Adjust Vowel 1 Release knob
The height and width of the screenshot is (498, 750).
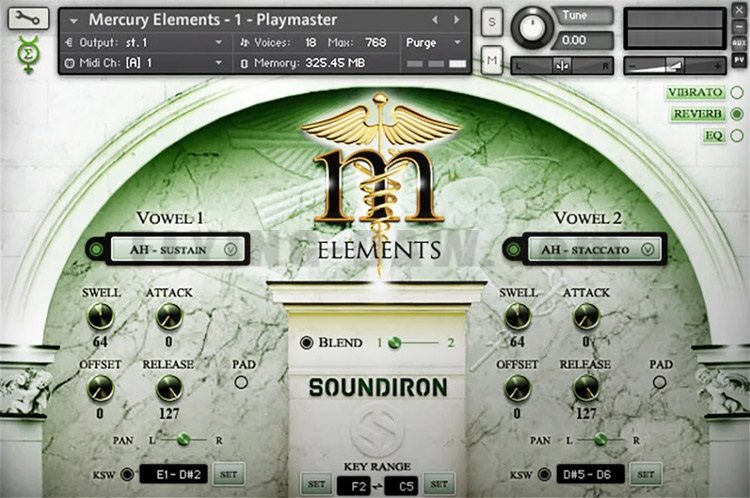coord(169,388)
